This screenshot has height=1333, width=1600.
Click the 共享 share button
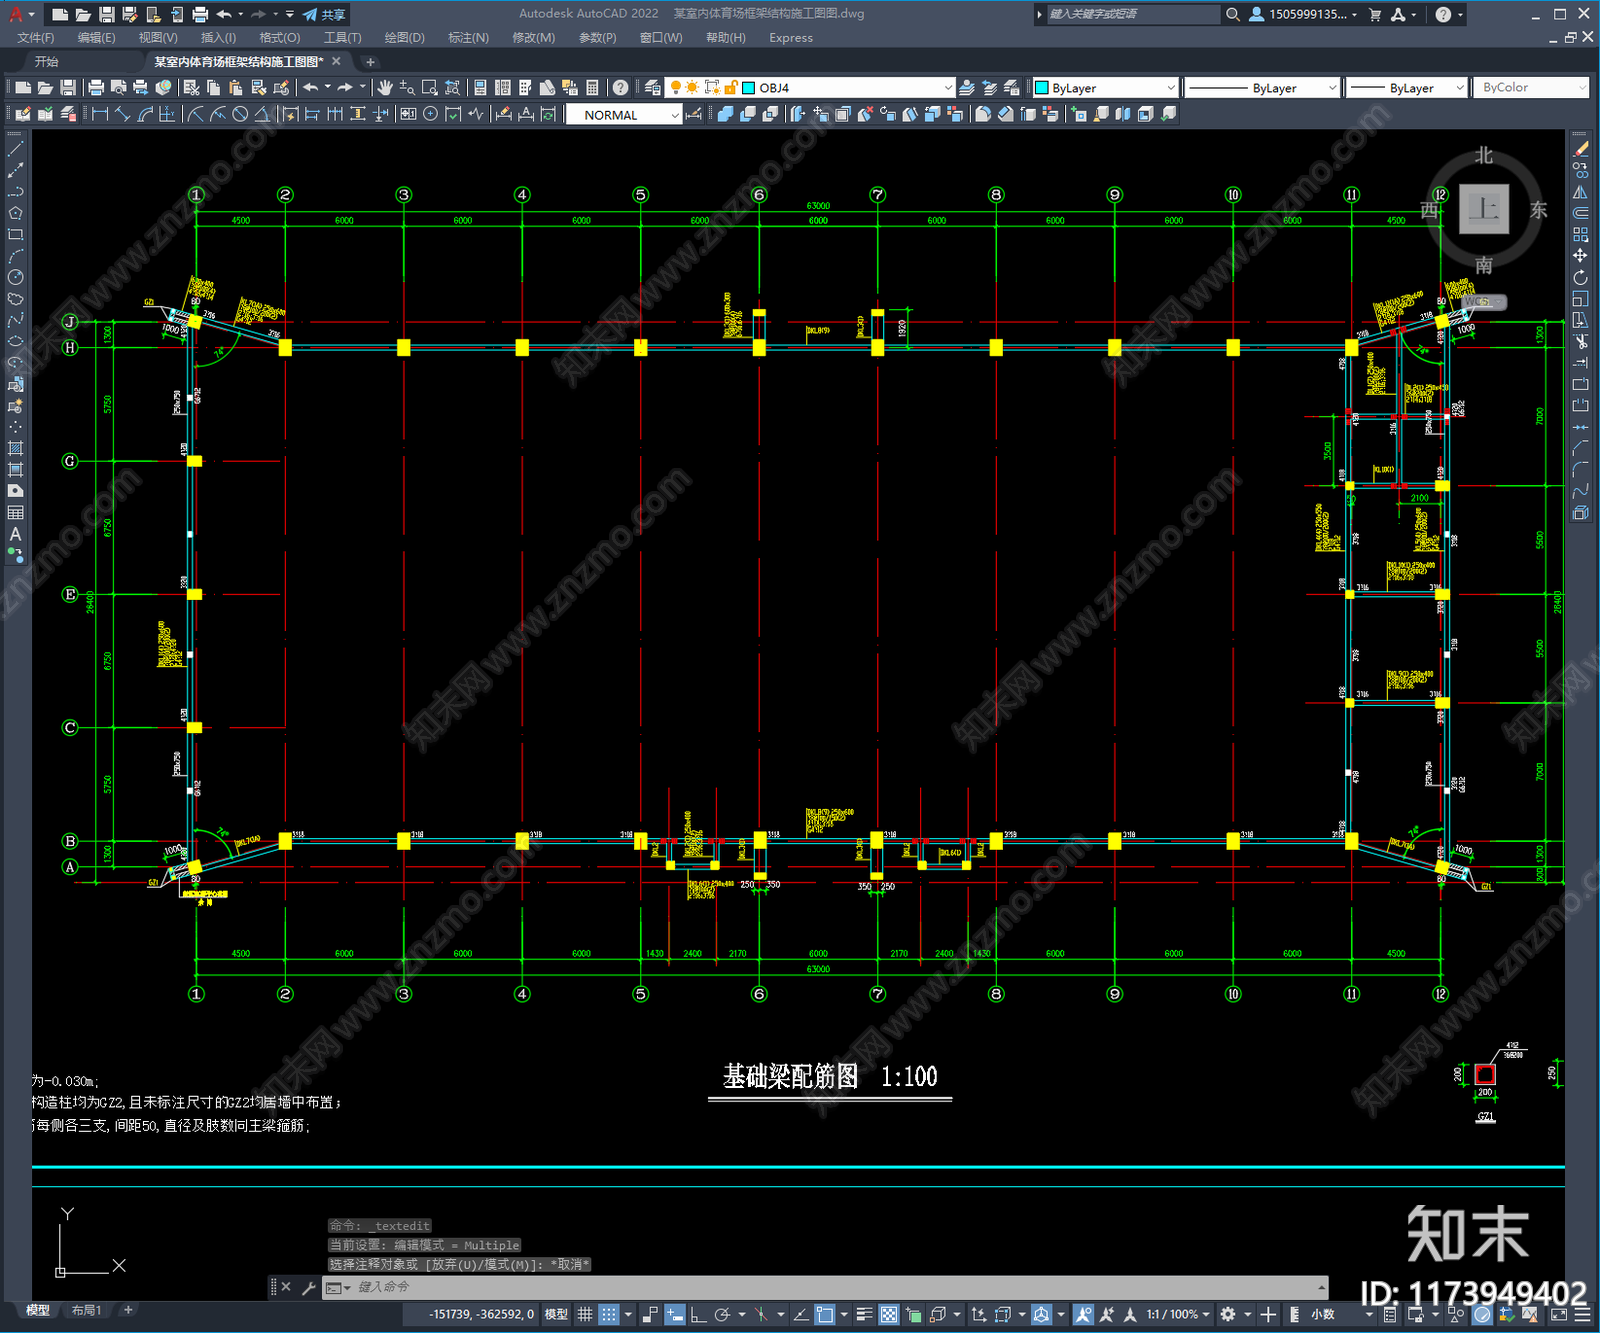click(325, 14)
